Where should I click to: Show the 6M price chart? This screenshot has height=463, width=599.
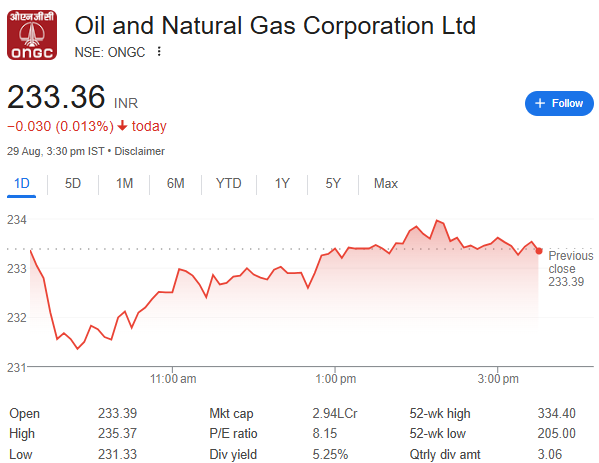[x=175, y=184]
